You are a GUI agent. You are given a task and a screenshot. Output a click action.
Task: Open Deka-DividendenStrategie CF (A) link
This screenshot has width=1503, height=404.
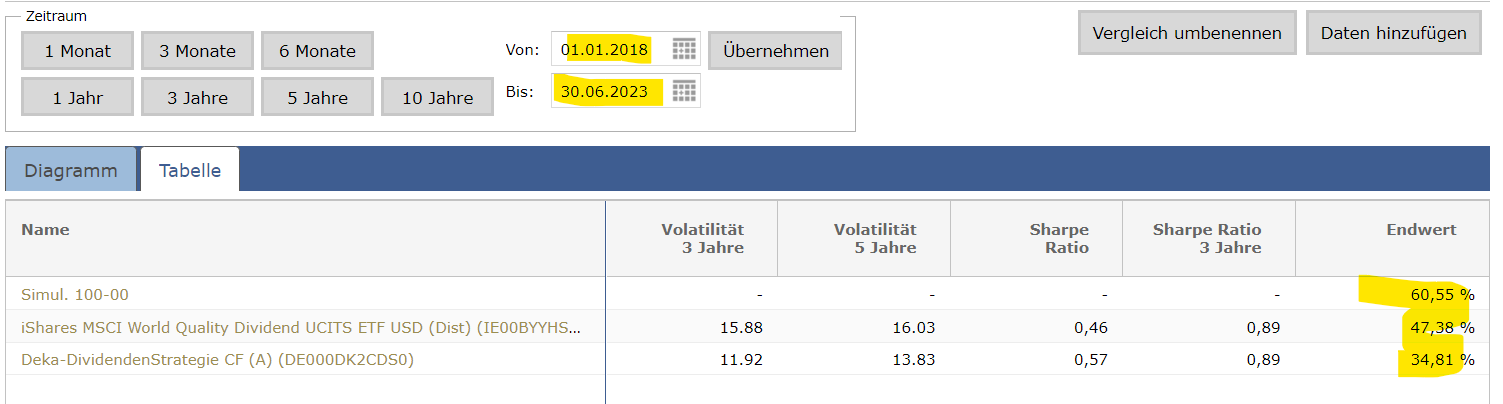(x=217, y=360)
